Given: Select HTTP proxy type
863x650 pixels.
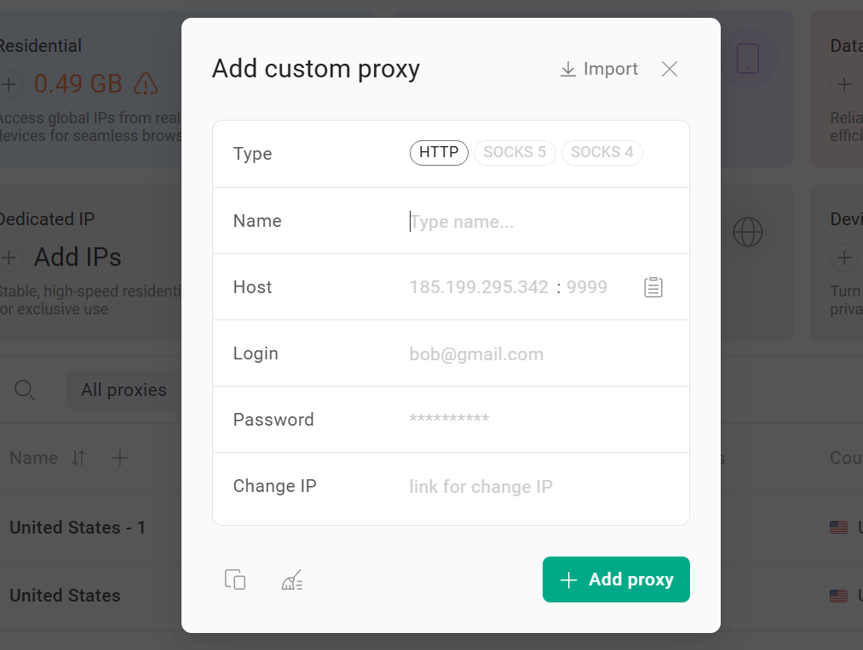Looking at the screenshot, I should pyautogui.click(x=439, y=152).
